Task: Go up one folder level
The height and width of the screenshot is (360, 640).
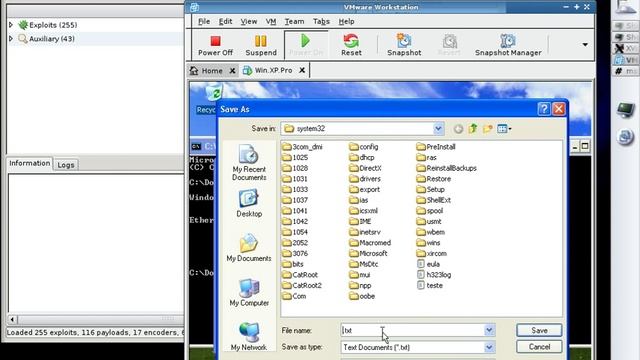Action: click(x=473, y=129)
